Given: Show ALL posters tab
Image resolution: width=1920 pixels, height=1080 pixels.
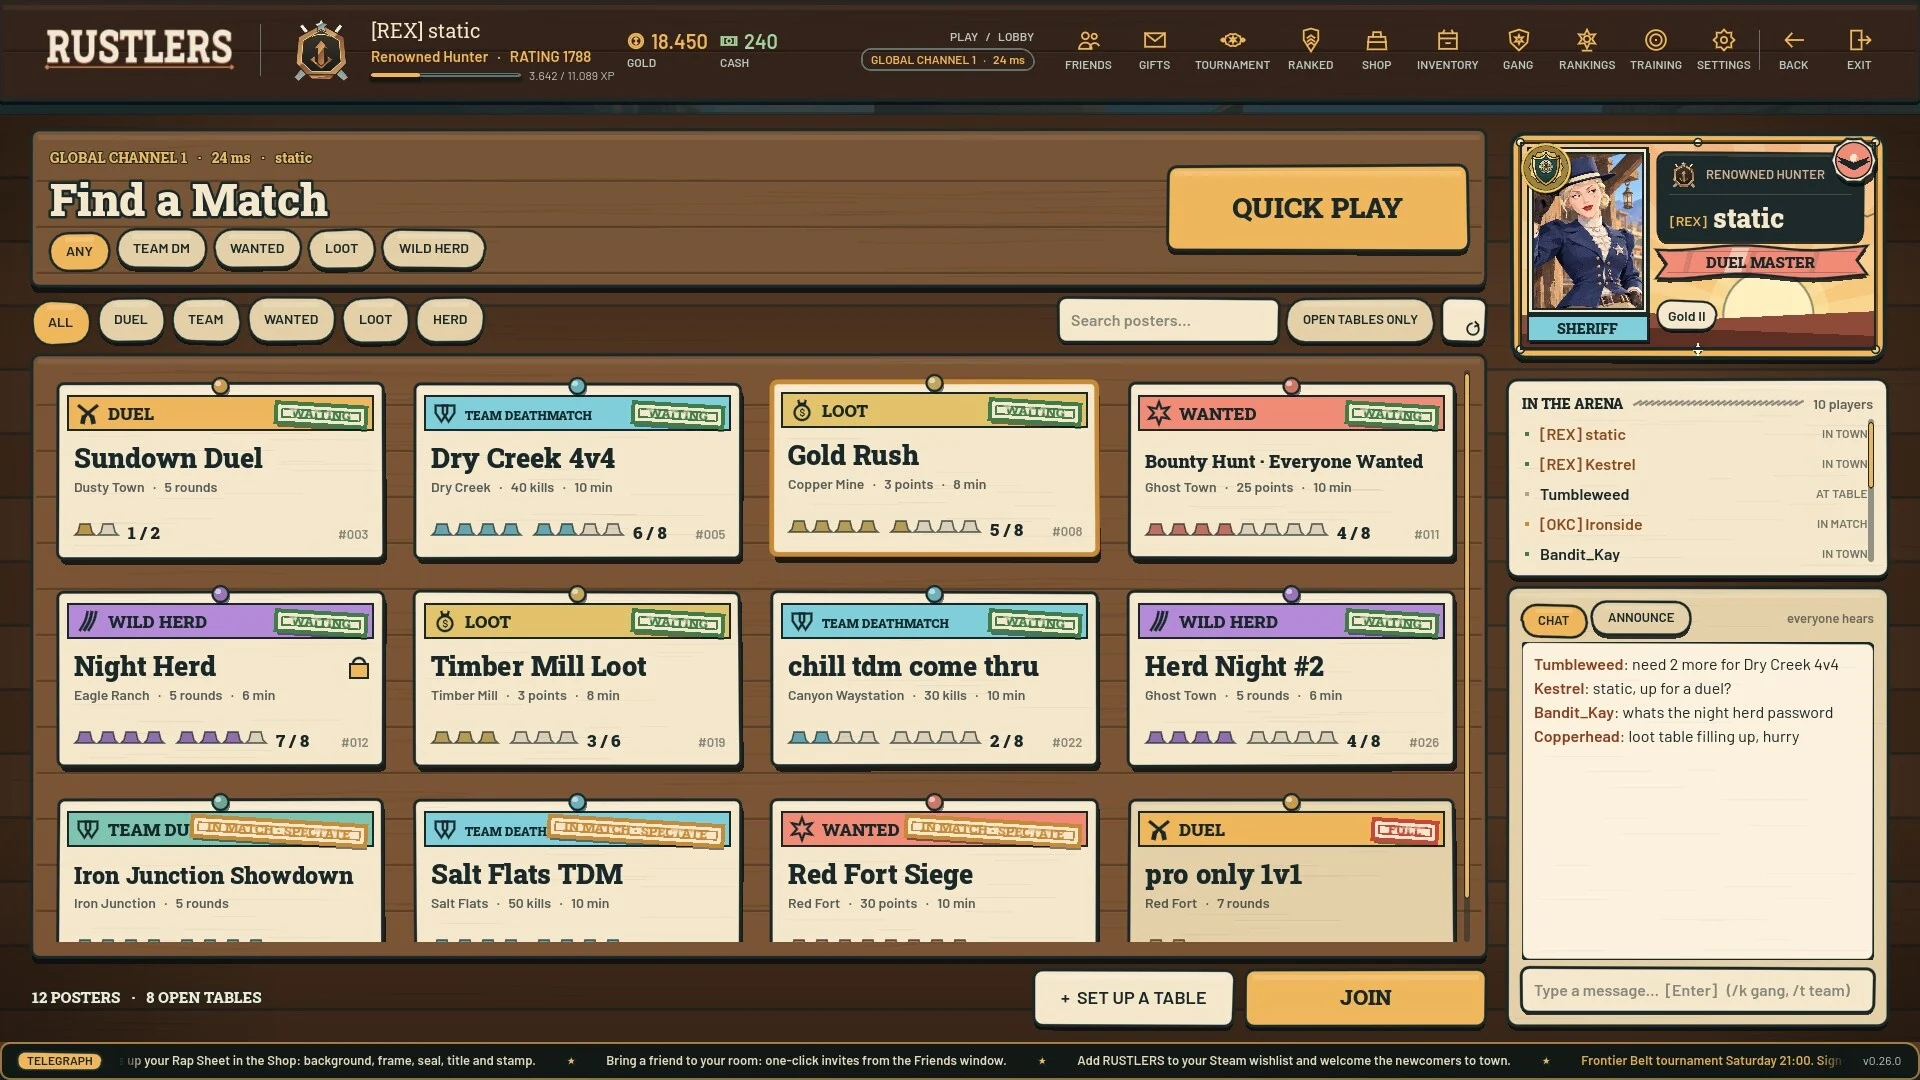Looking at the screenshot, I should [60, 322].
